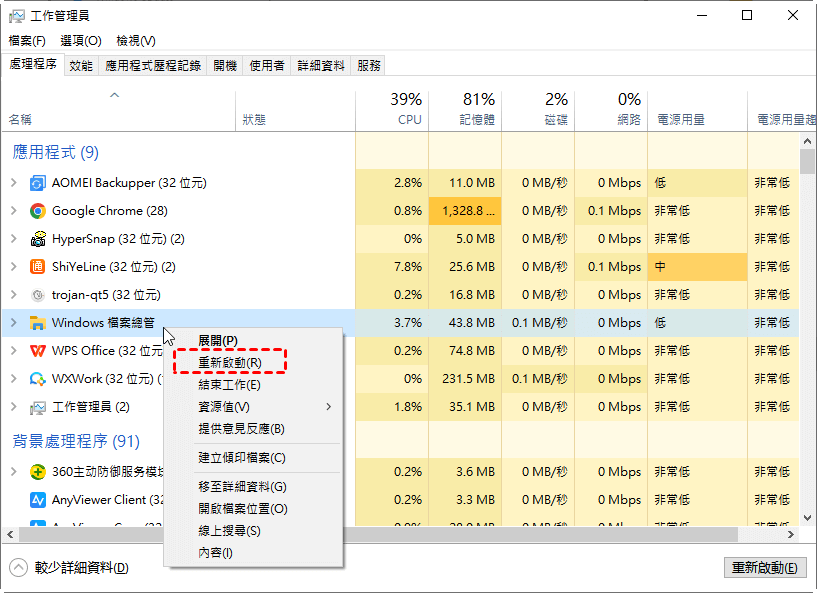The height and width of the screenshot is (593, 817).
Task: Choose 移至詳細資料(G) in context menu
Action: pos(253,487)
